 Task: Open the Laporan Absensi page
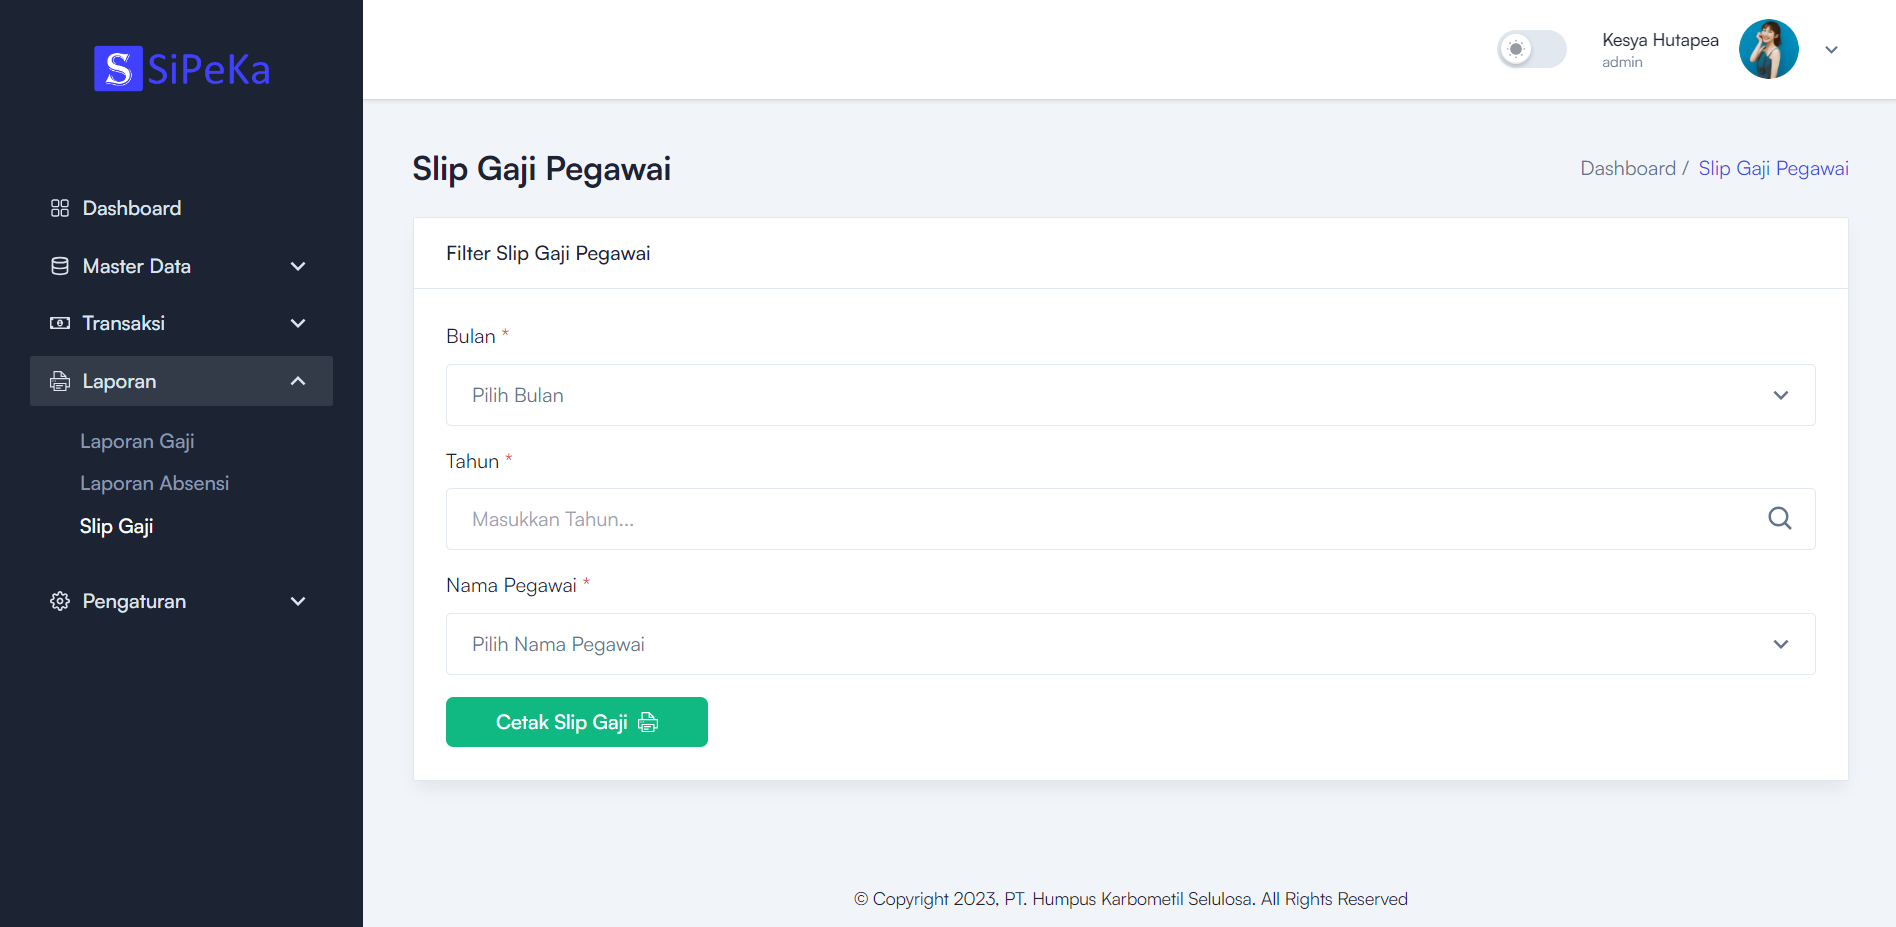tap(154, 483)
